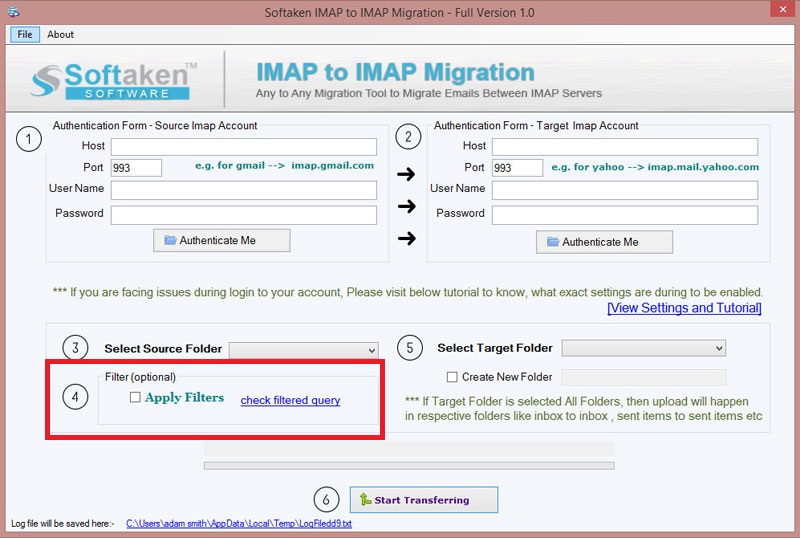Click the target account Password field
This screenshot has height=538, width=800.
click(625, 215)
